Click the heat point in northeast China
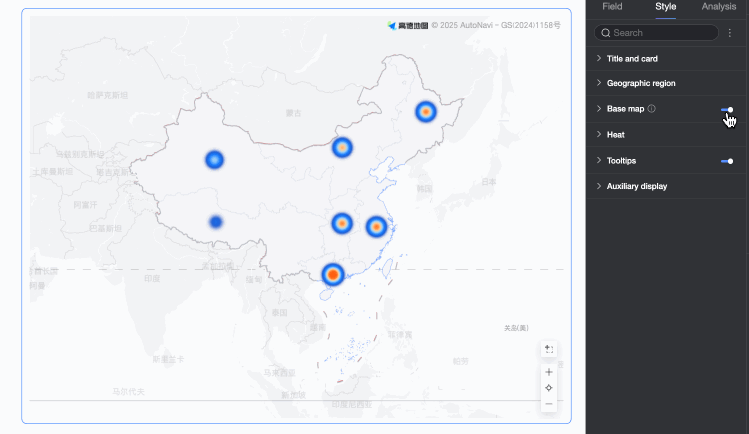 [426, 112]
